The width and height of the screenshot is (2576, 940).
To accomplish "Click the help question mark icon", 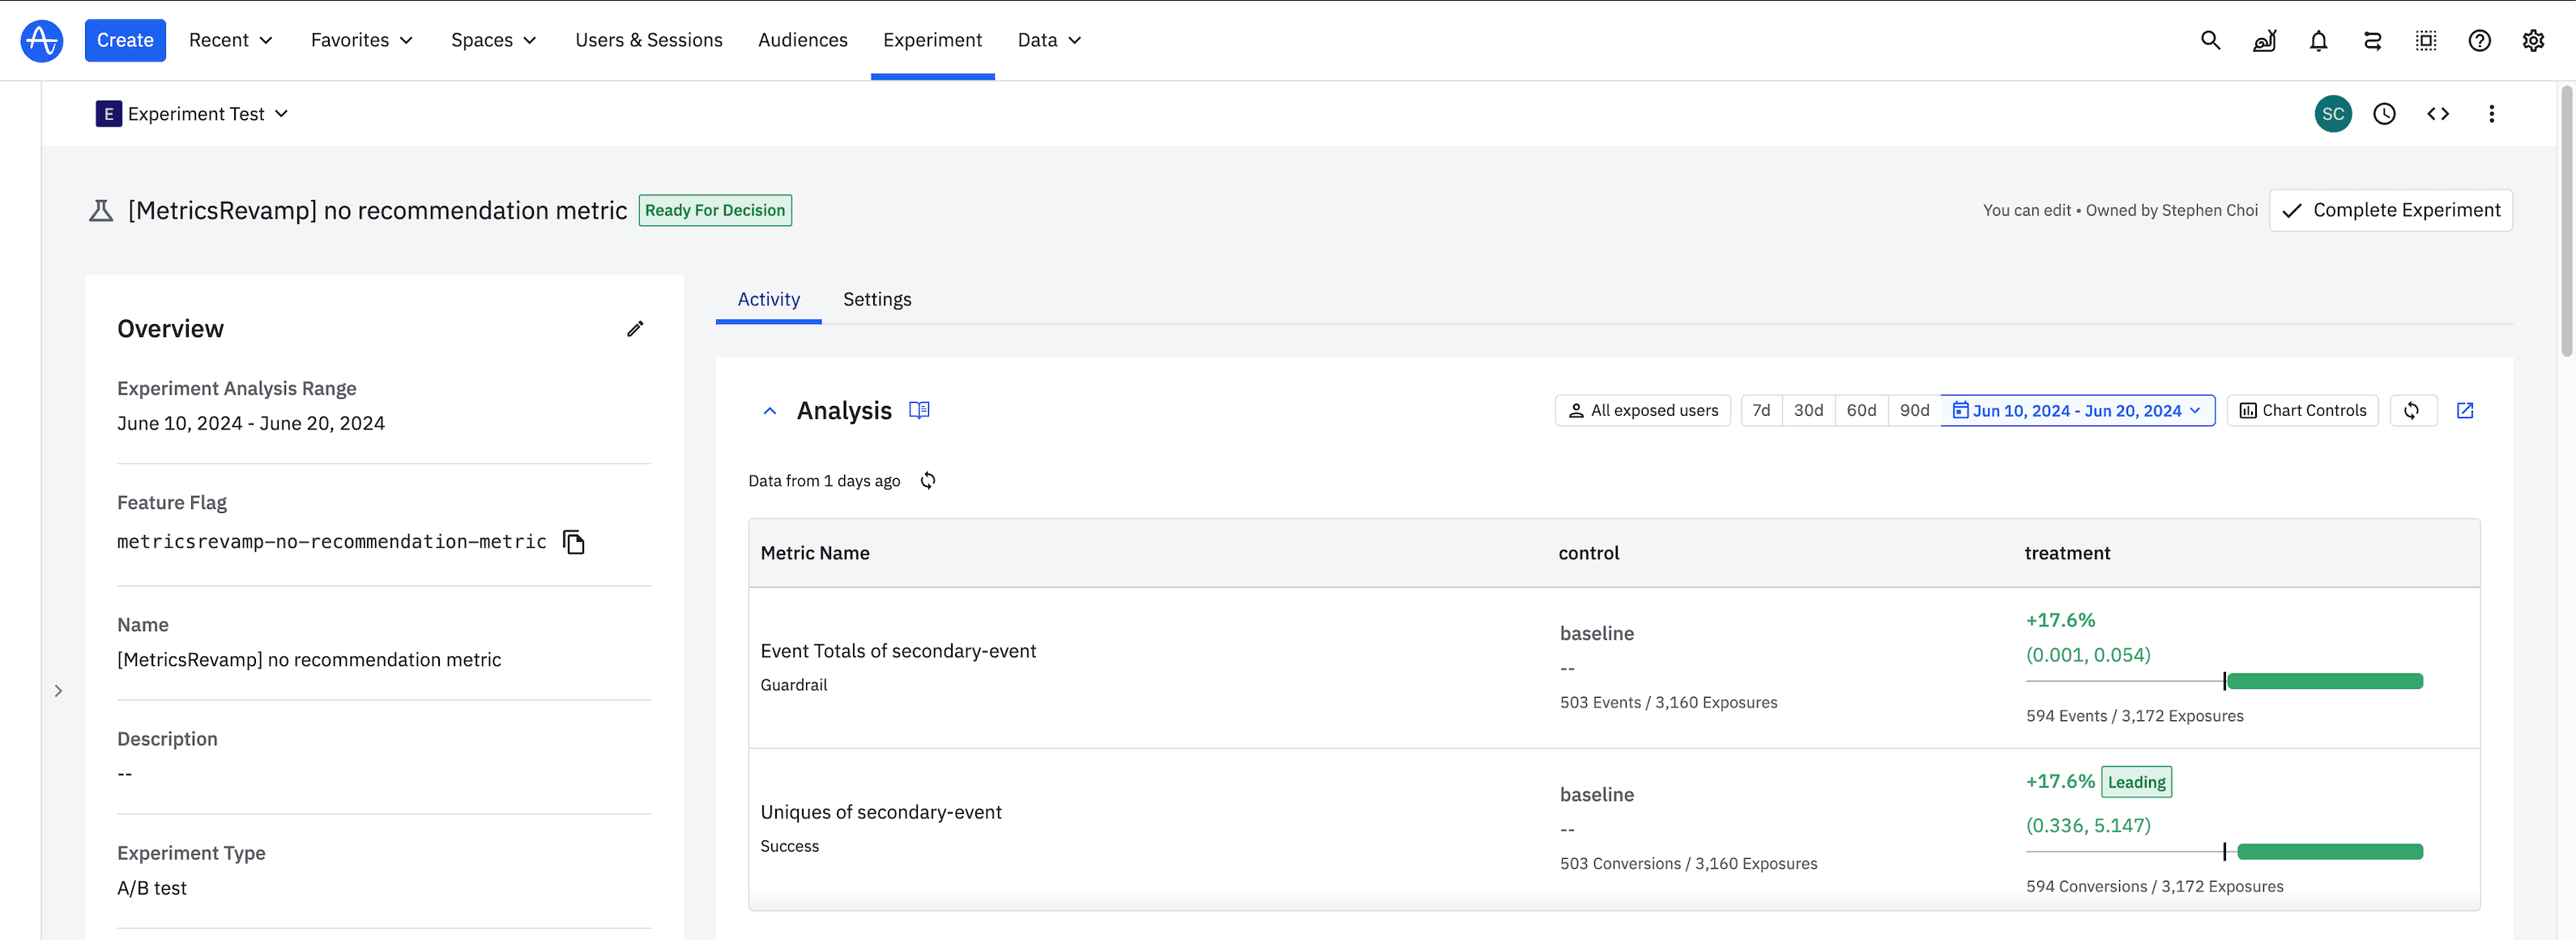I will pos(2479,40).
